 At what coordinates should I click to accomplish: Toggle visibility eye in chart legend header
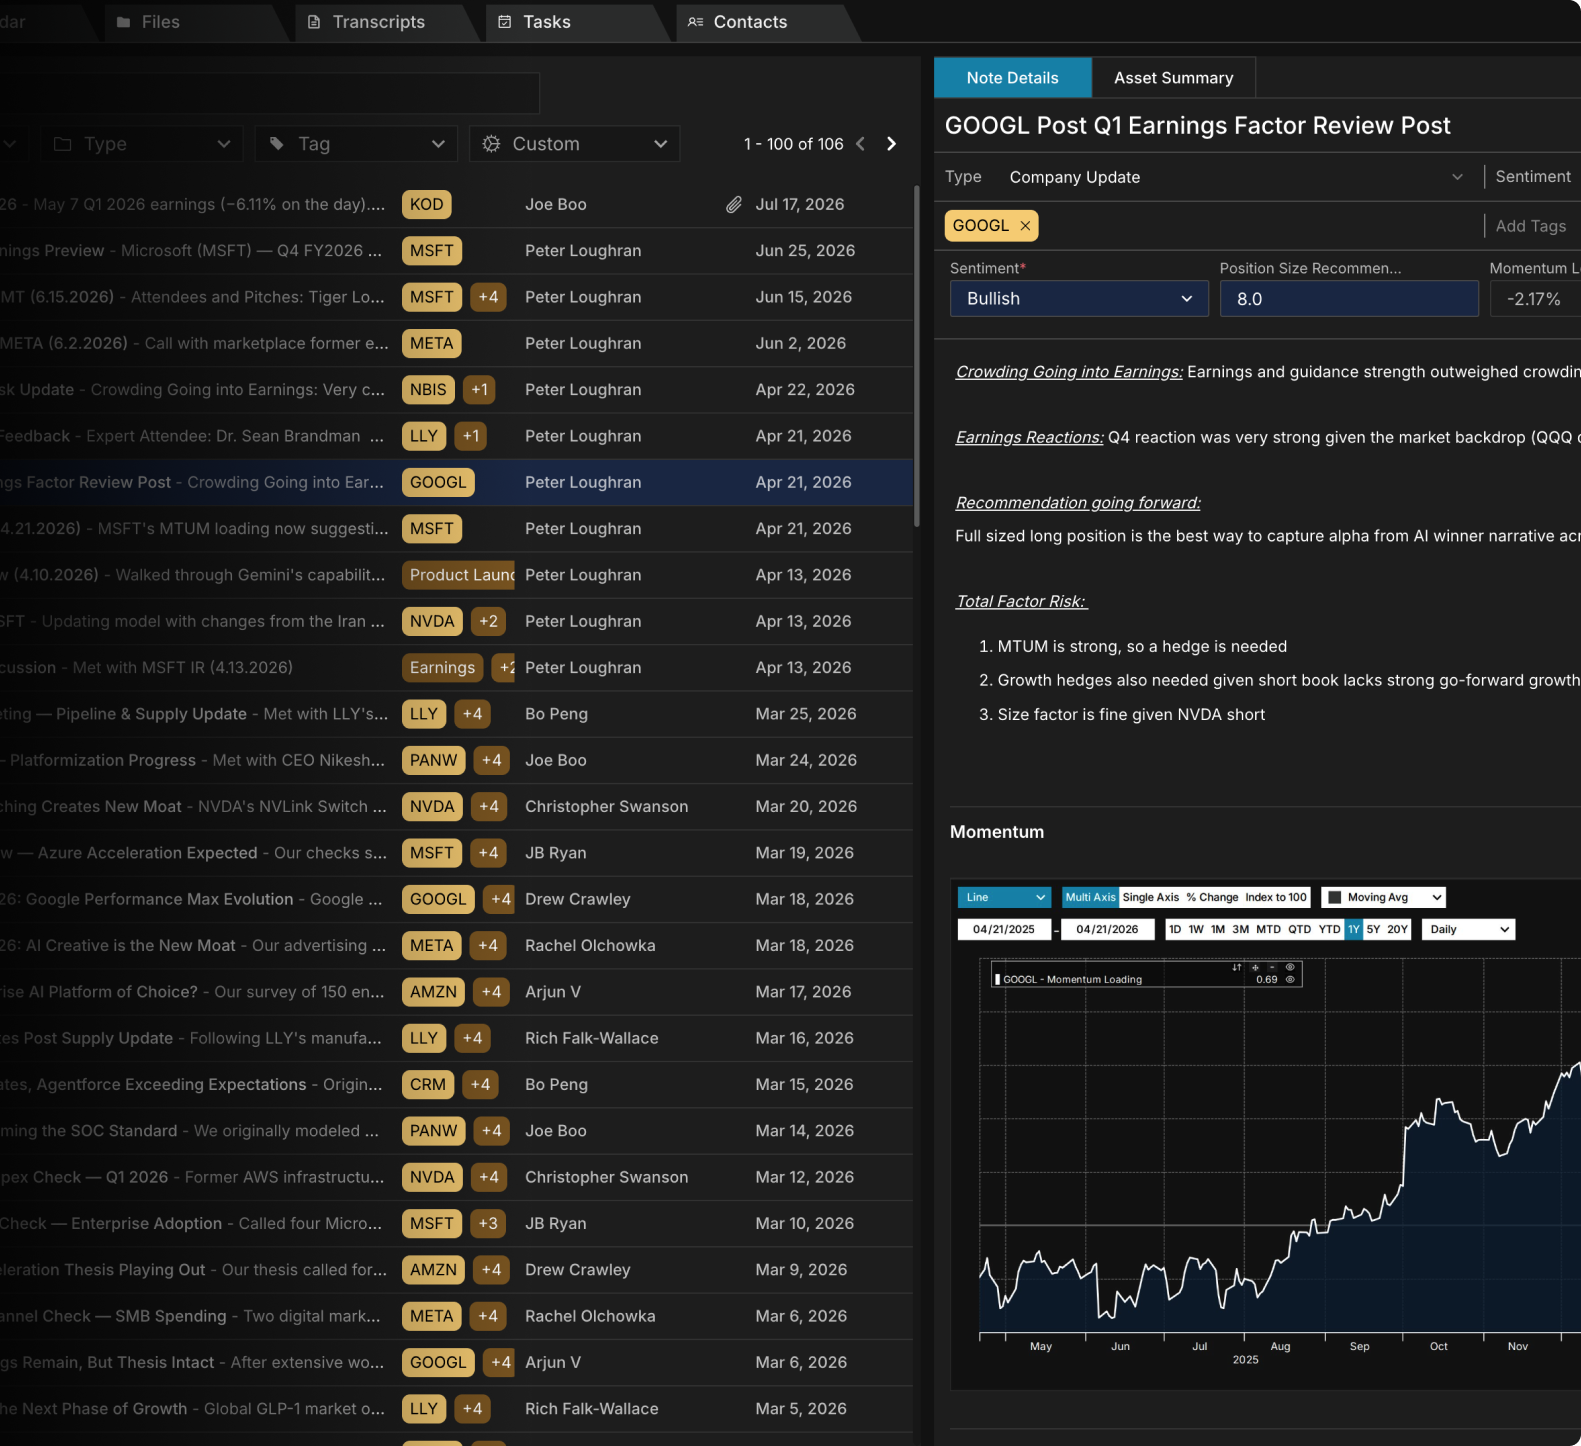[x=1290, y=967]
